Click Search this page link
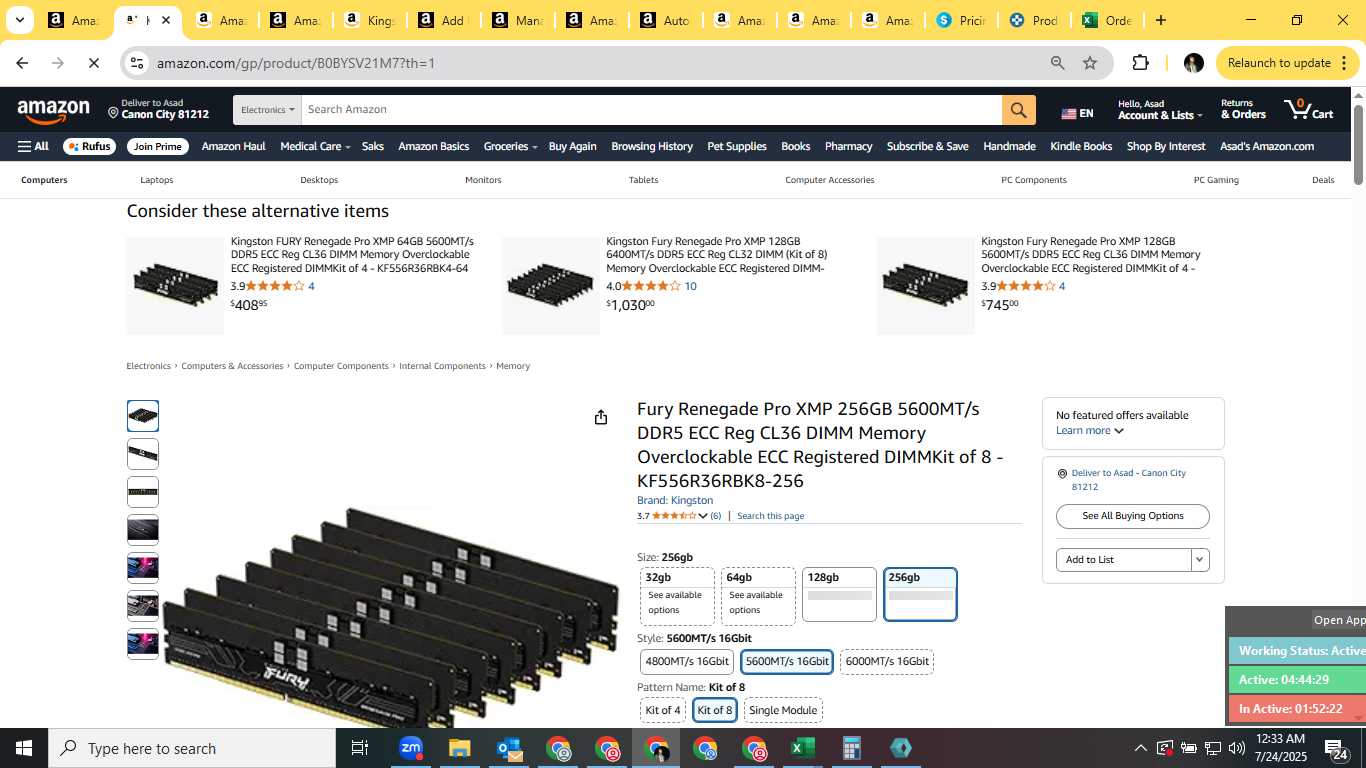The height and width of the screenshot is (768, 1366). 770,516
